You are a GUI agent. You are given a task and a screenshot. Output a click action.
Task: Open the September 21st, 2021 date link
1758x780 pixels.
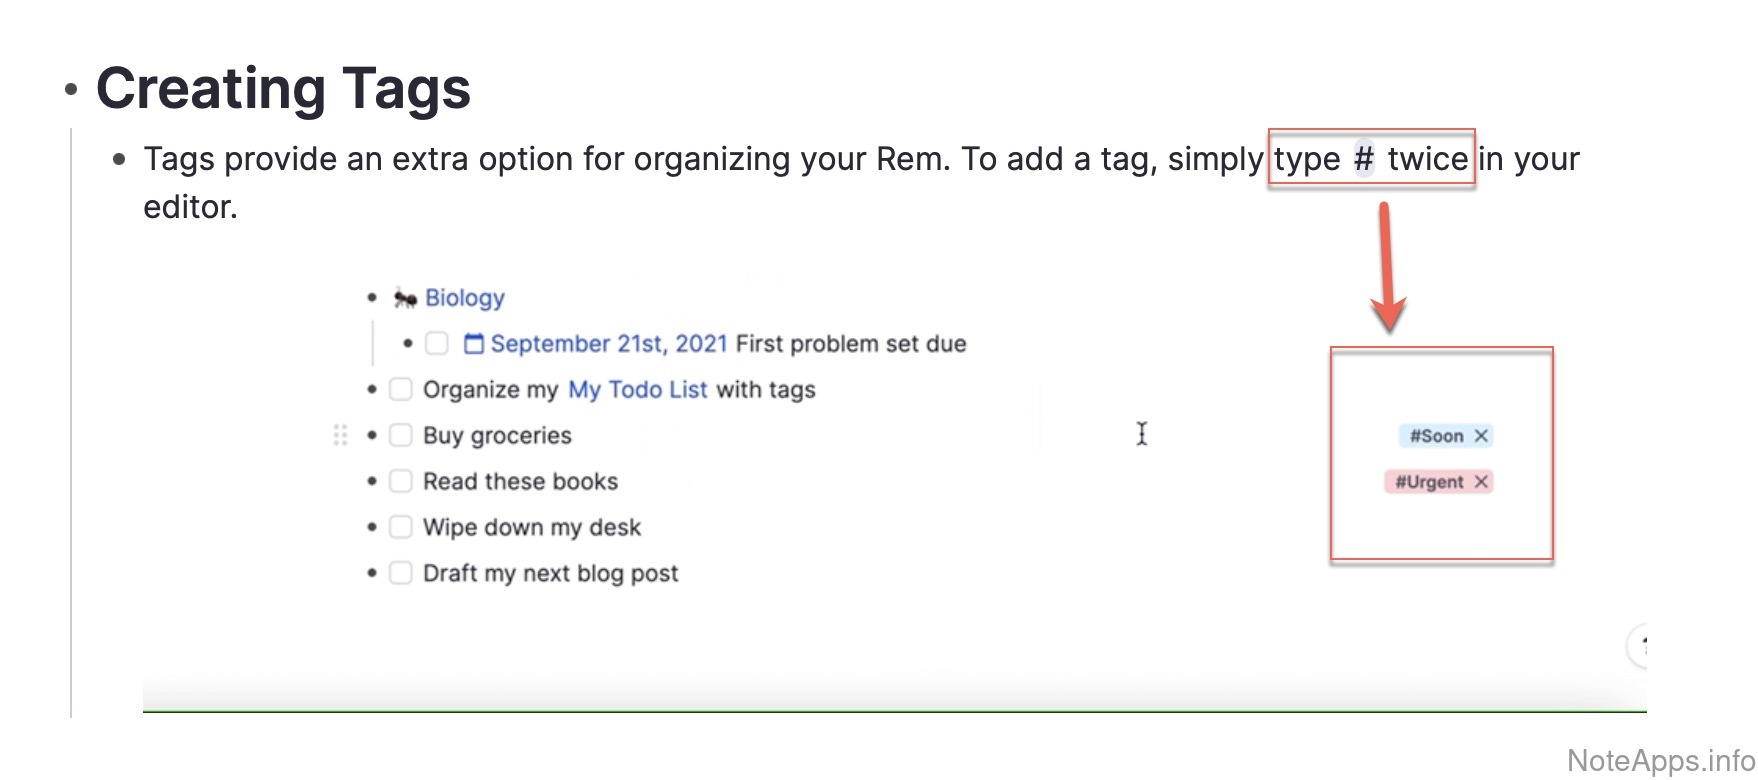click(x=608, y=344)
